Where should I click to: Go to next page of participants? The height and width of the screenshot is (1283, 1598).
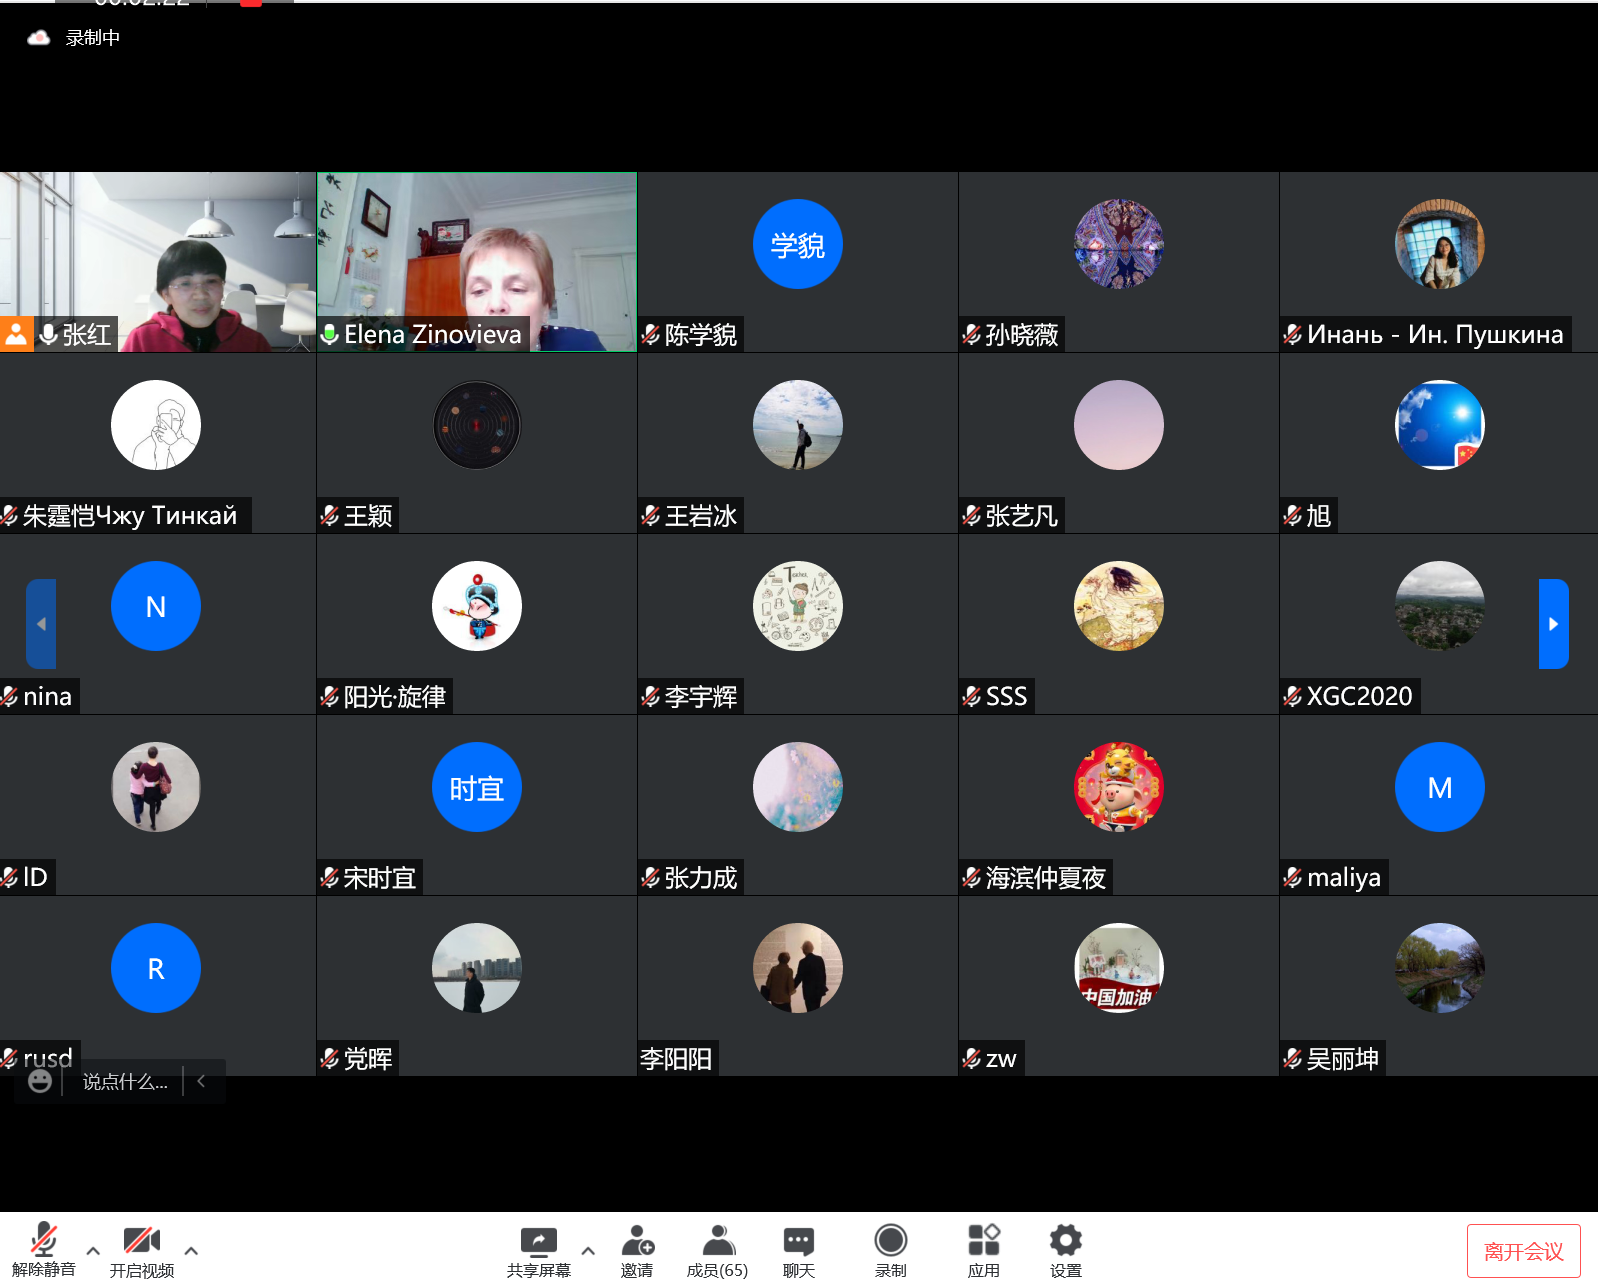pyautogui.click(x=1553, y=624)
